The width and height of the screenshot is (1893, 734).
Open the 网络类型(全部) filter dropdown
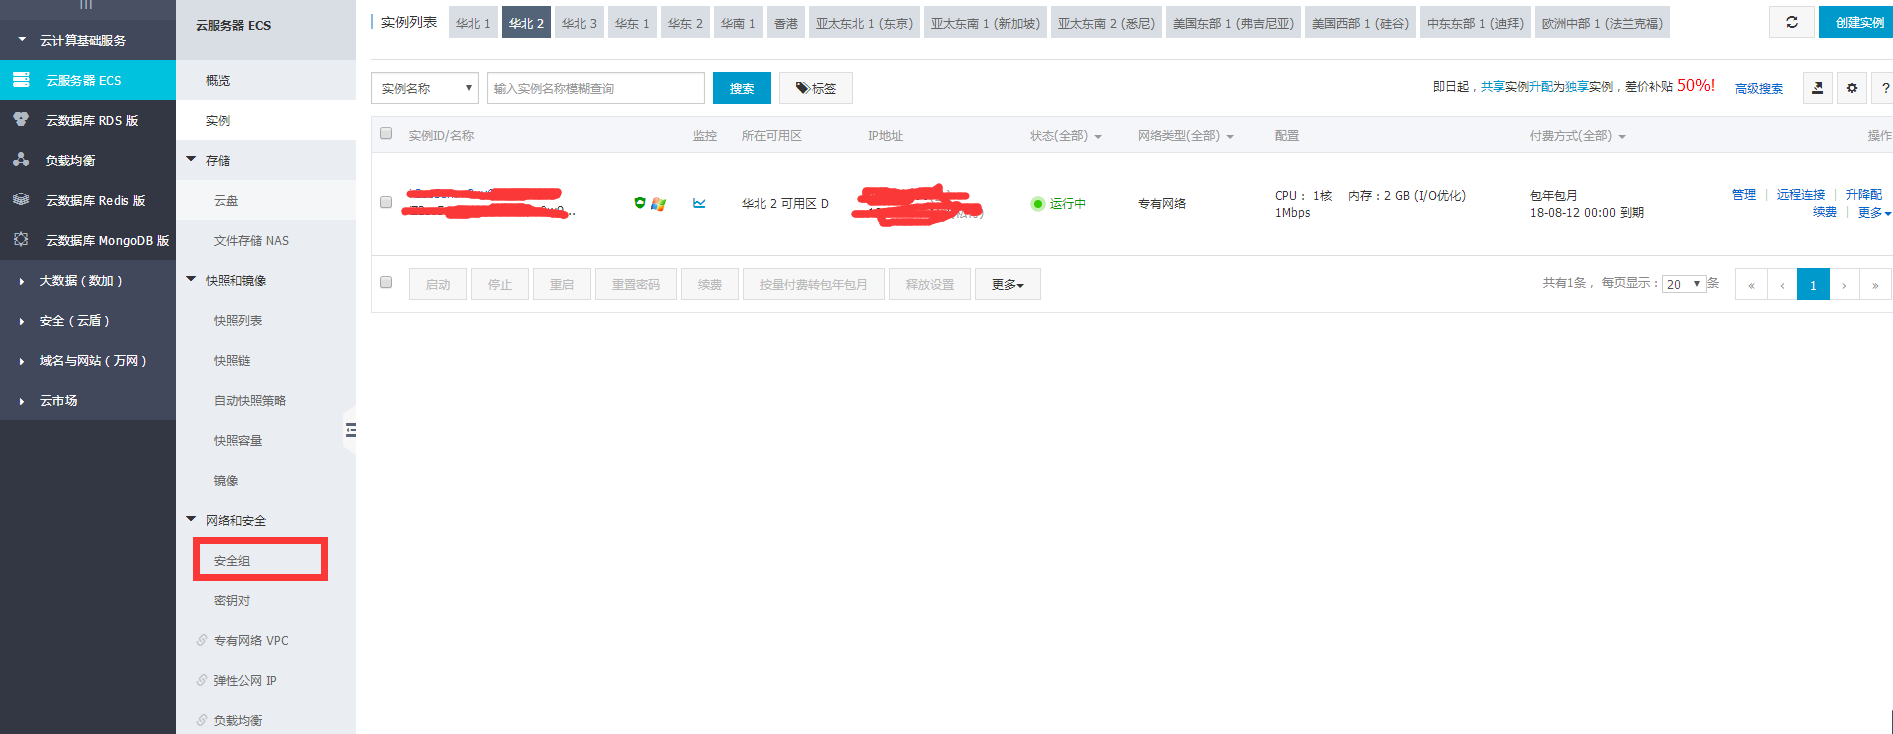coord(1186,136)
